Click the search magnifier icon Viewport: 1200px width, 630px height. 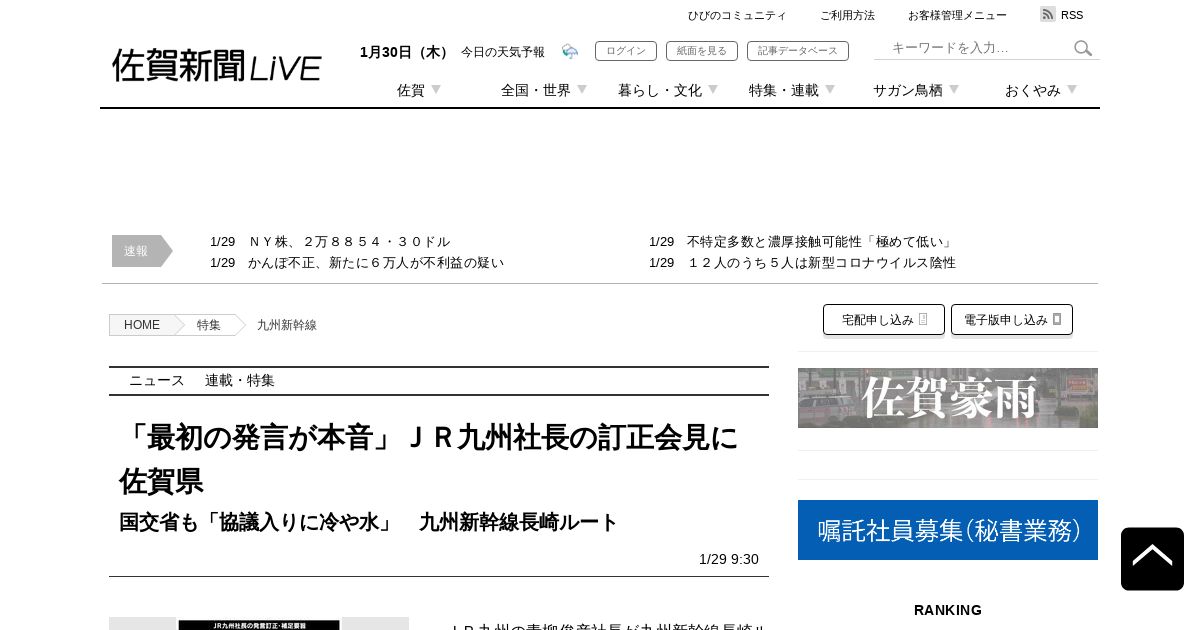pos(1083,48)
